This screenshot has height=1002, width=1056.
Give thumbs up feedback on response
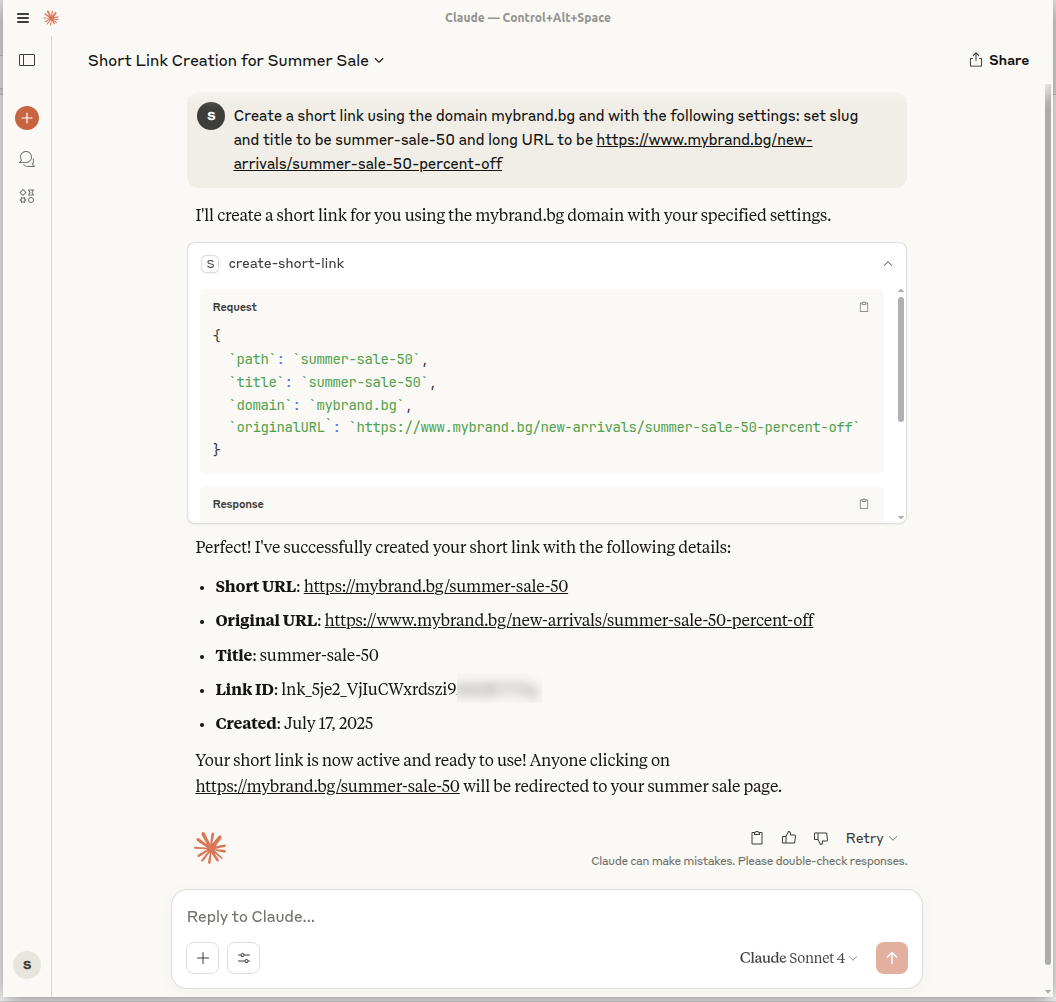tap(789, 838)
